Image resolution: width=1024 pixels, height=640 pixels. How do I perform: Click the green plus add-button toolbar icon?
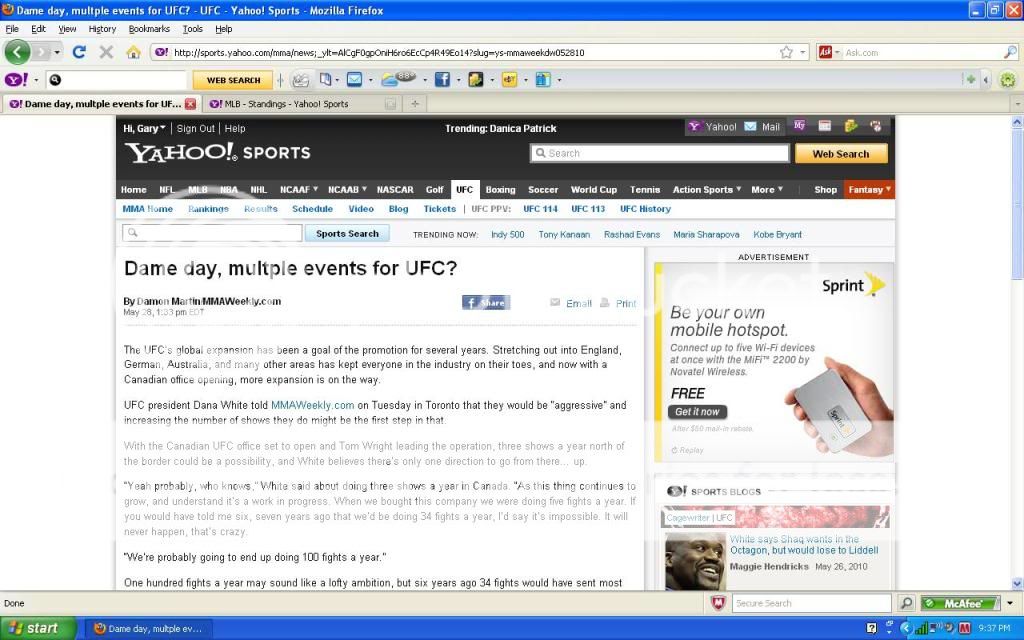(970, 80)
